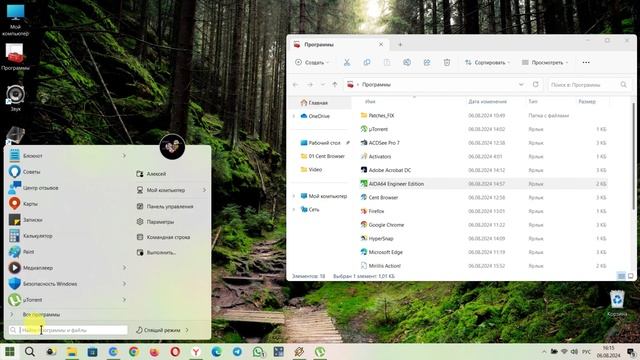Click the Поиск в: Программы search box
640x360 pixels.
click(589, 84)
